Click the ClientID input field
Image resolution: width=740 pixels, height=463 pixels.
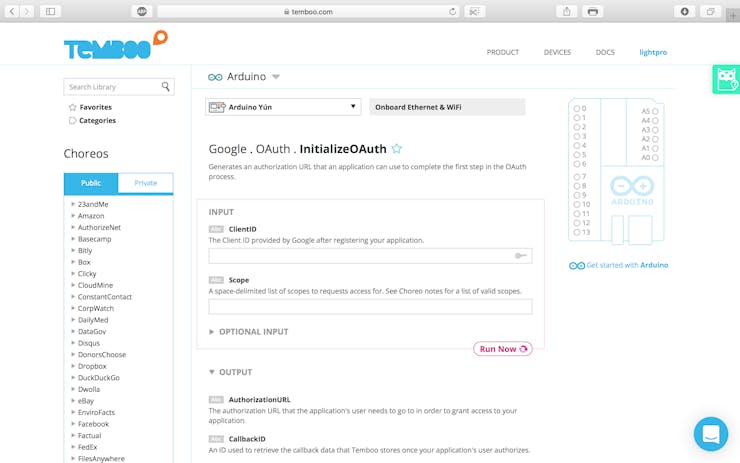tap(370, 256)
